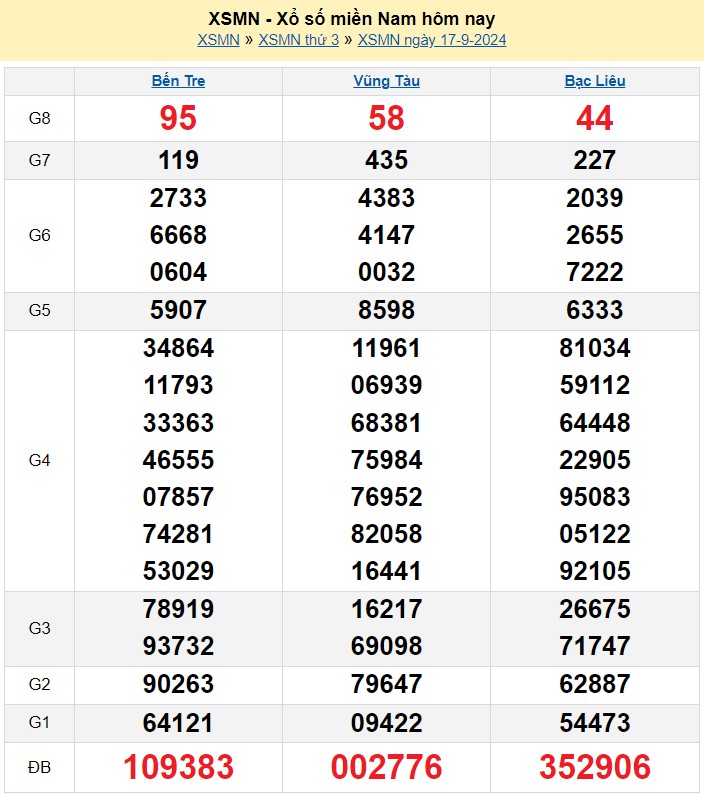Open the XSMN breadcrumb link
The height and width of the screenshot is (794, 704).
coord(218,40)
